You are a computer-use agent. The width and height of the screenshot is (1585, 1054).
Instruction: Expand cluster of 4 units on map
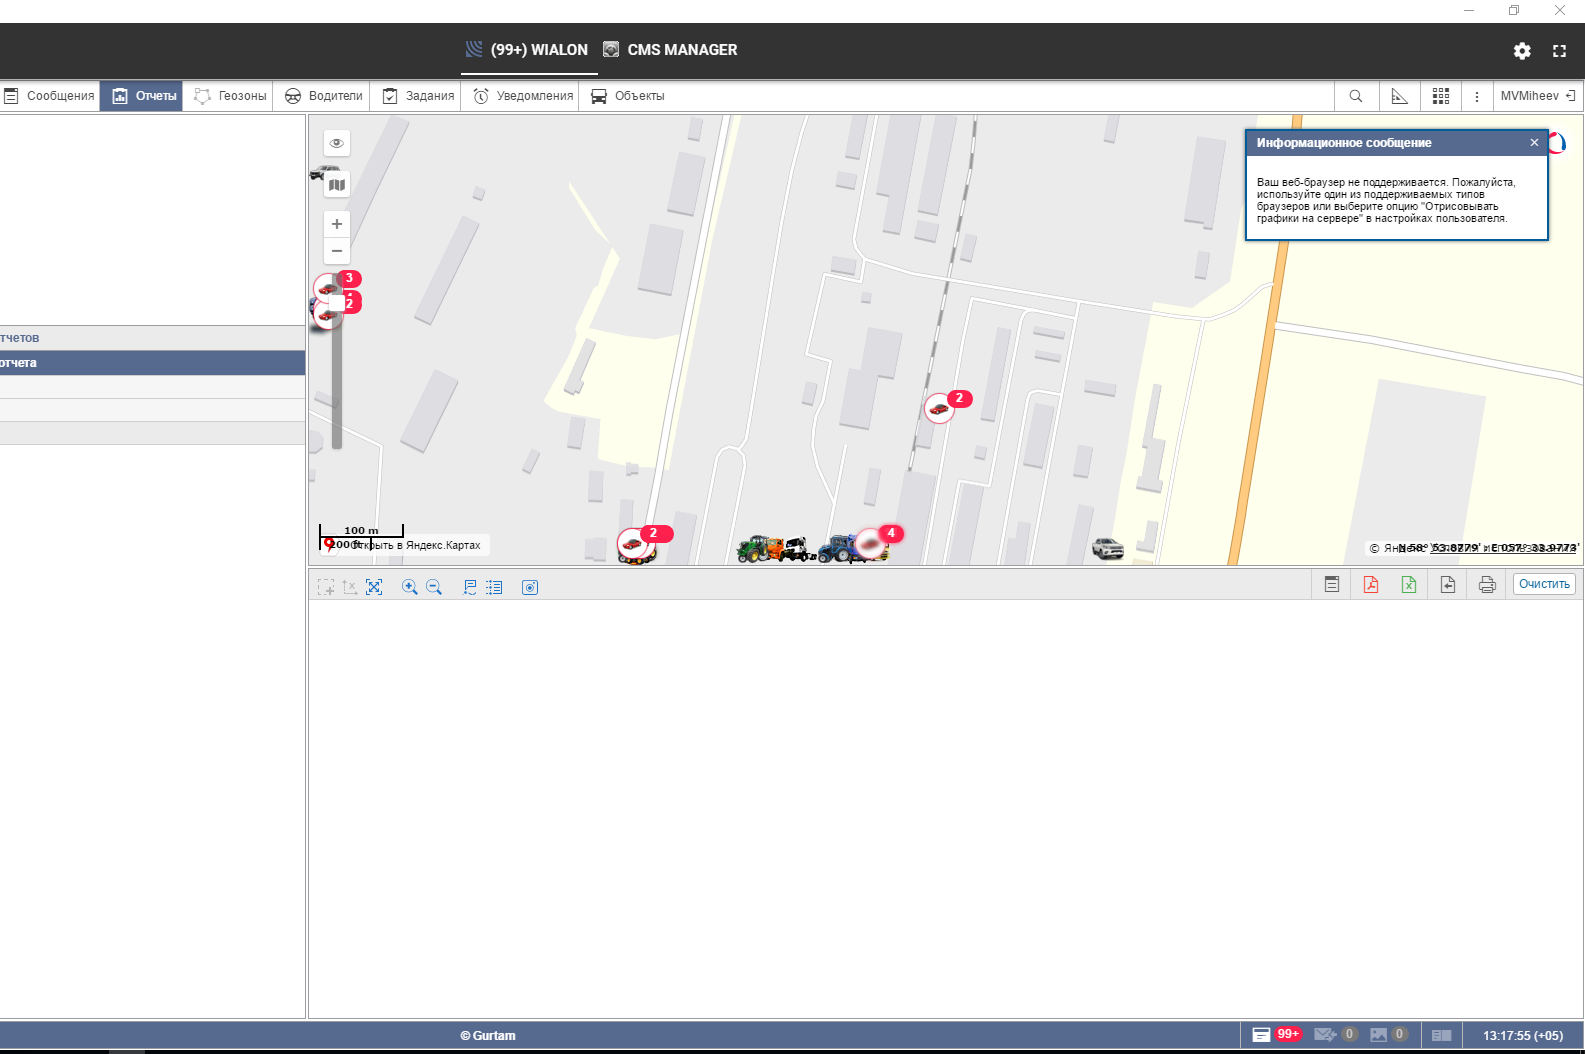871,543
